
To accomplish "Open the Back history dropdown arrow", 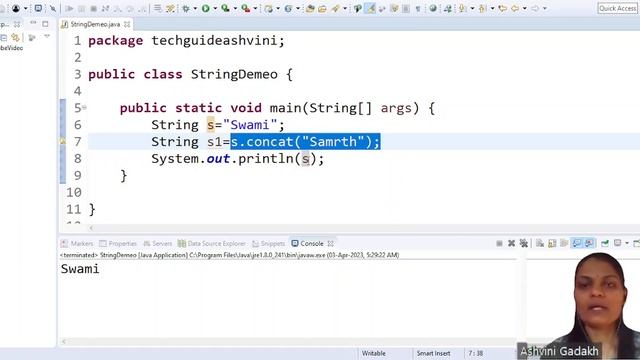I will point(524,8).
